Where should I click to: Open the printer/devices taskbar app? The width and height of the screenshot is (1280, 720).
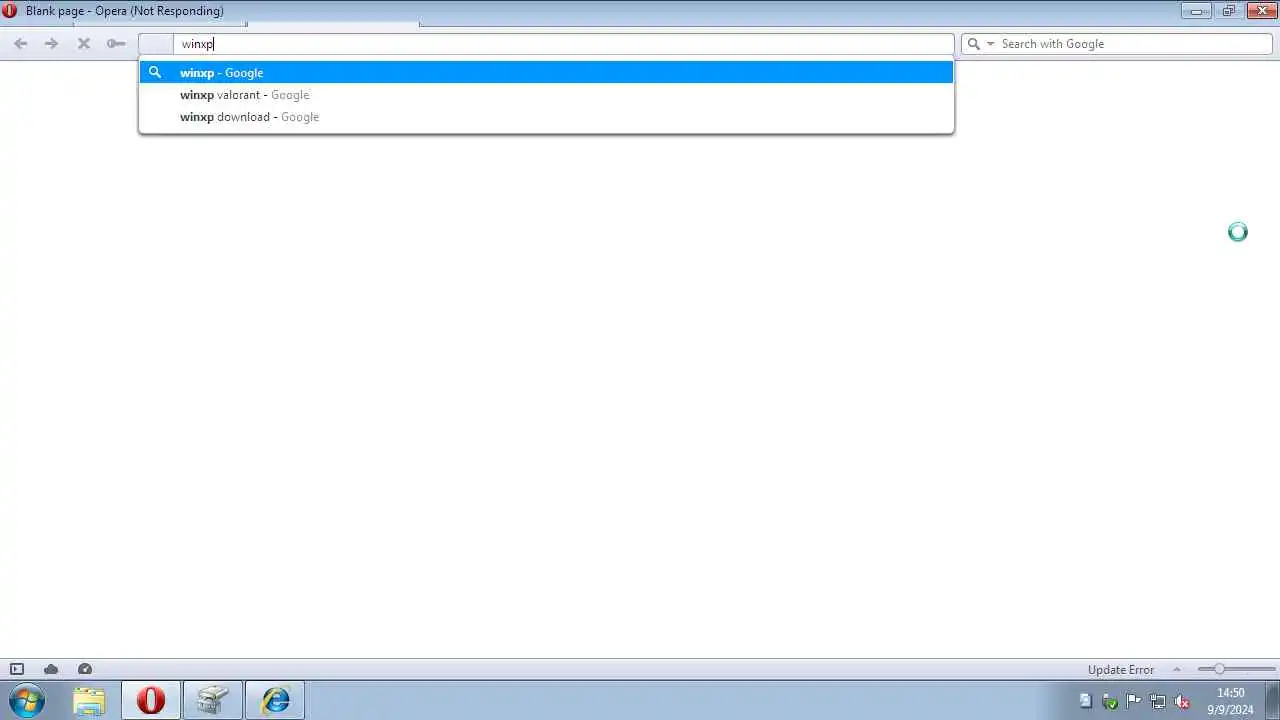coord(213,700)
